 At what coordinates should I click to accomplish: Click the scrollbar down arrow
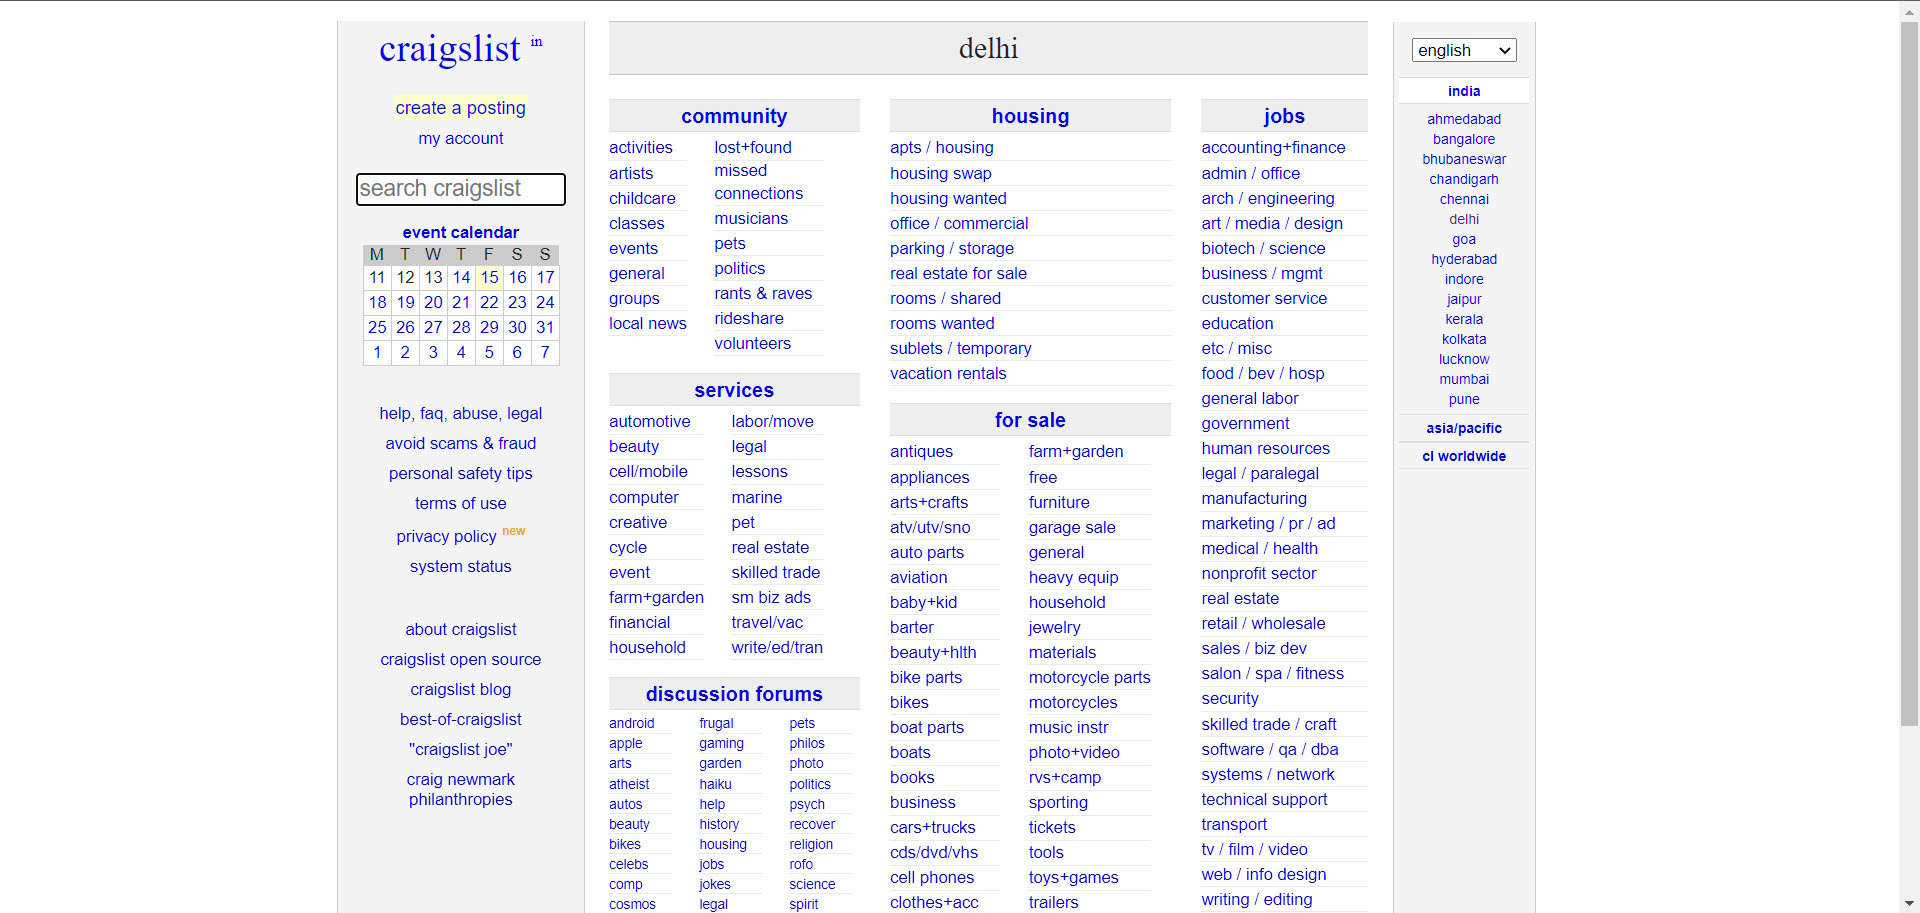[1909, 905]
